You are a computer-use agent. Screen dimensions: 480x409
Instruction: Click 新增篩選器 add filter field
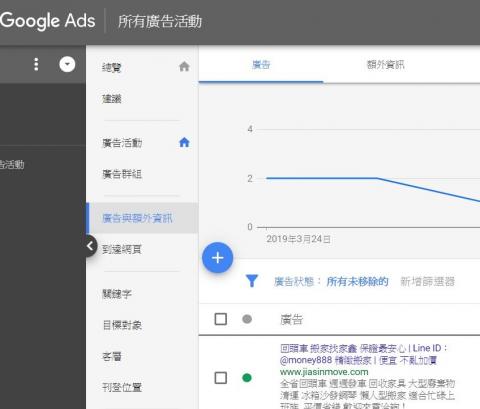(427, 282)
